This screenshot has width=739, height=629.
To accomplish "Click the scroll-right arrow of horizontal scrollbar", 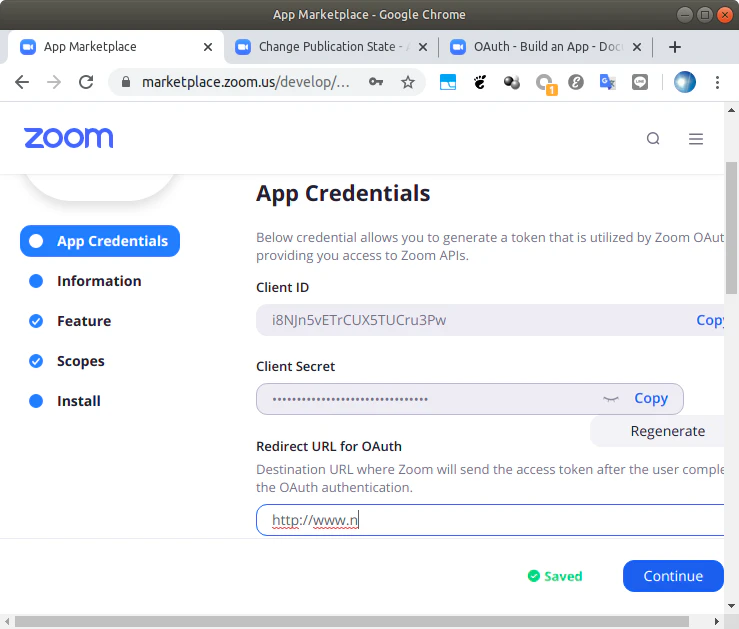I will pyautogui.click(x=717, y=621).
